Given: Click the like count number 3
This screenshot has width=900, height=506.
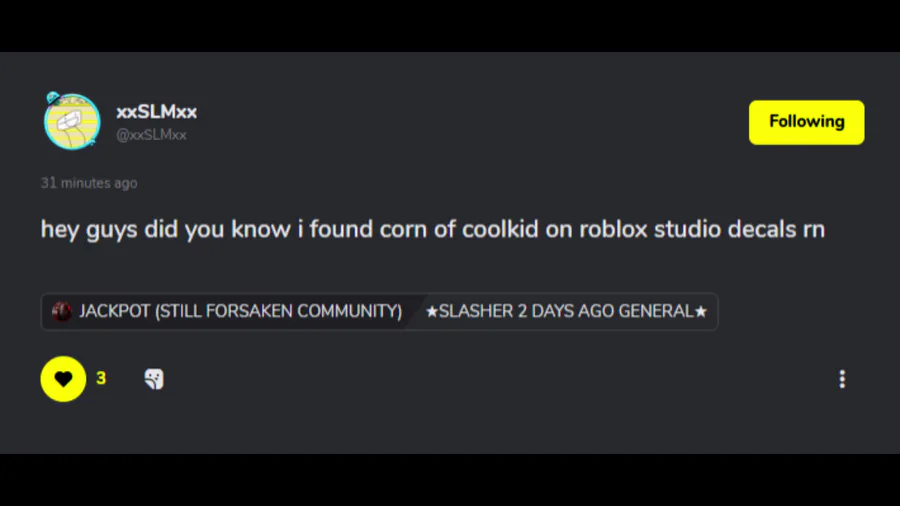Looking at the screenshot, I should [101, 379].
